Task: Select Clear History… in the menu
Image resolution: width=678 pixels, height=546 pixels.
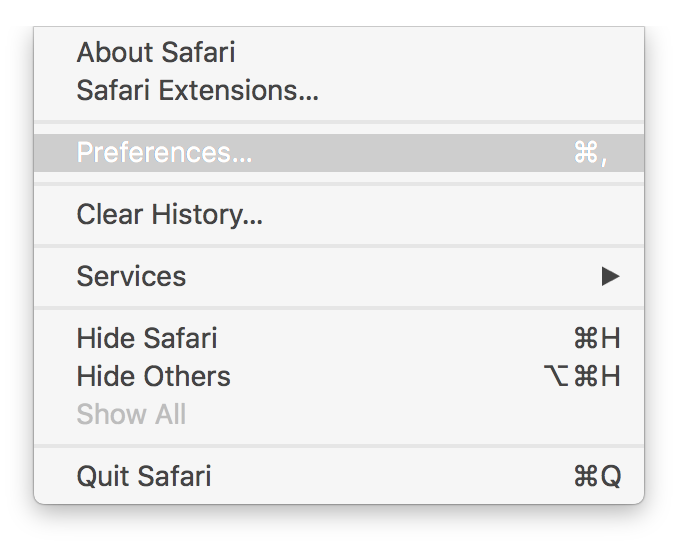Action: click(169, 215)
